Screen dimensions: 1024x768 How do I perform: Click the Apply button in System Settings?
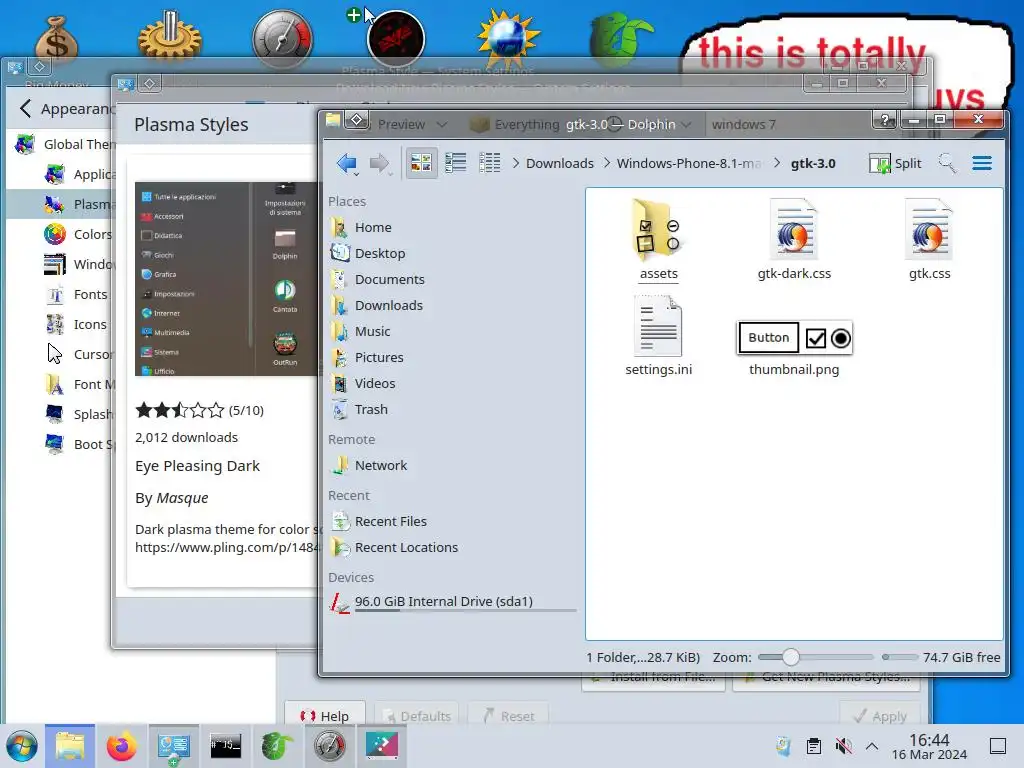tap(879, 716)
